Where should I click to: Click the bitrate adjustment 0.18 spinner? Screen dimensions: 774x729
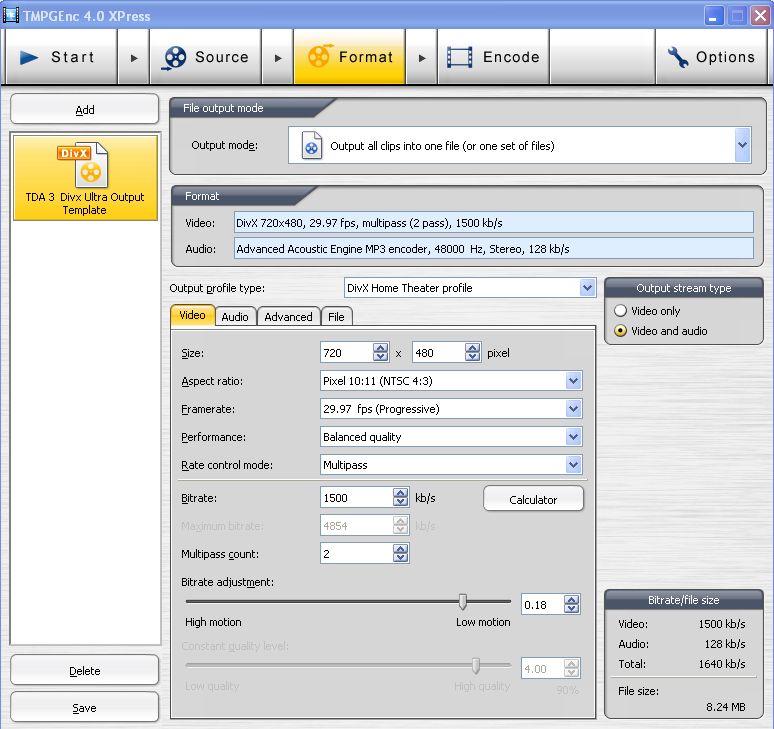[572, 604]
